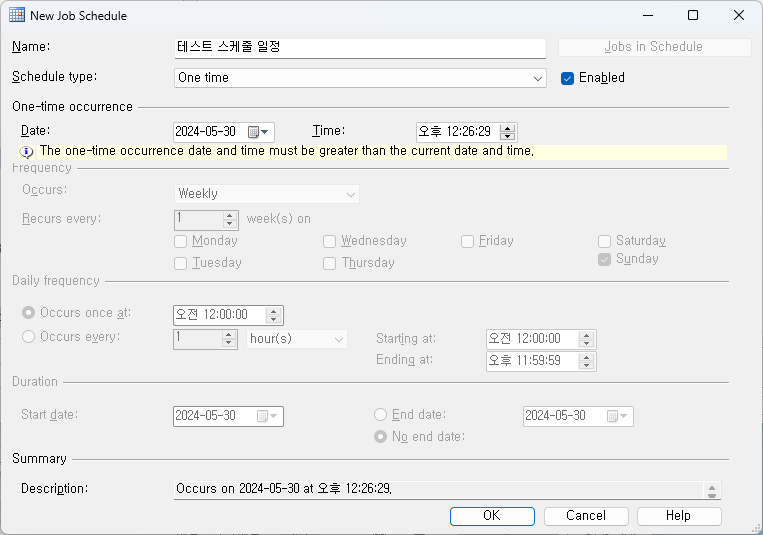Click the Ending at time spinner

click(586, 361)
